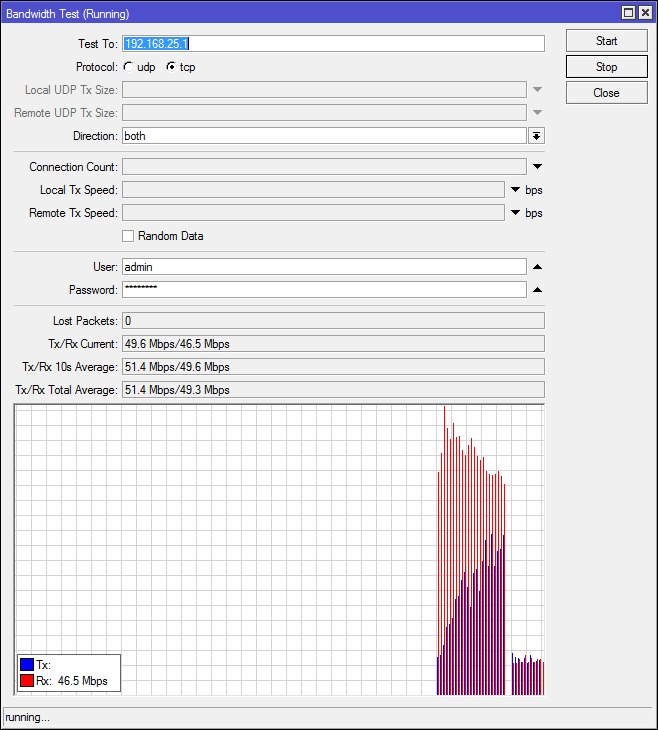The height and width of the screenshot is (730, 658).
Task: Click the Connection Count input field
Action: [325, 167]
